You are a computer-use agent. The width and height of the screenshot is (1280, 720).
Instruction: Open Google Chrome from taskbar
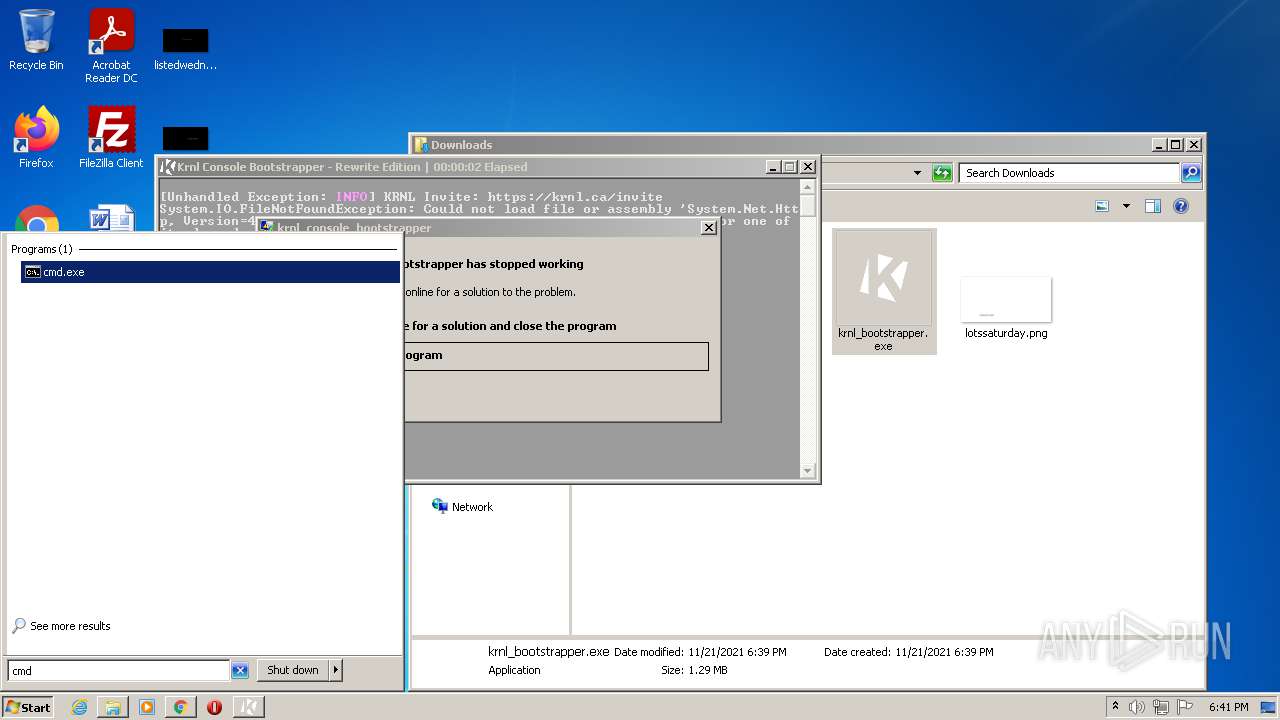[x=180, y=707]
